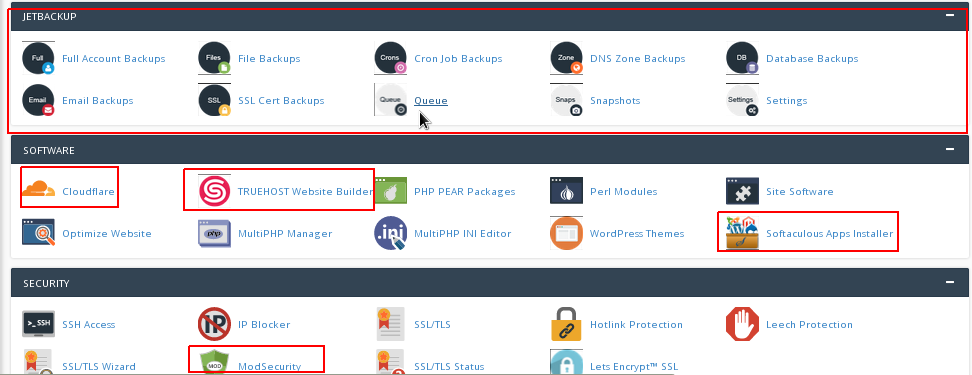The image size is (972, 375).
Task: Open the Snapshots camera icon
Action: [567, 100]
